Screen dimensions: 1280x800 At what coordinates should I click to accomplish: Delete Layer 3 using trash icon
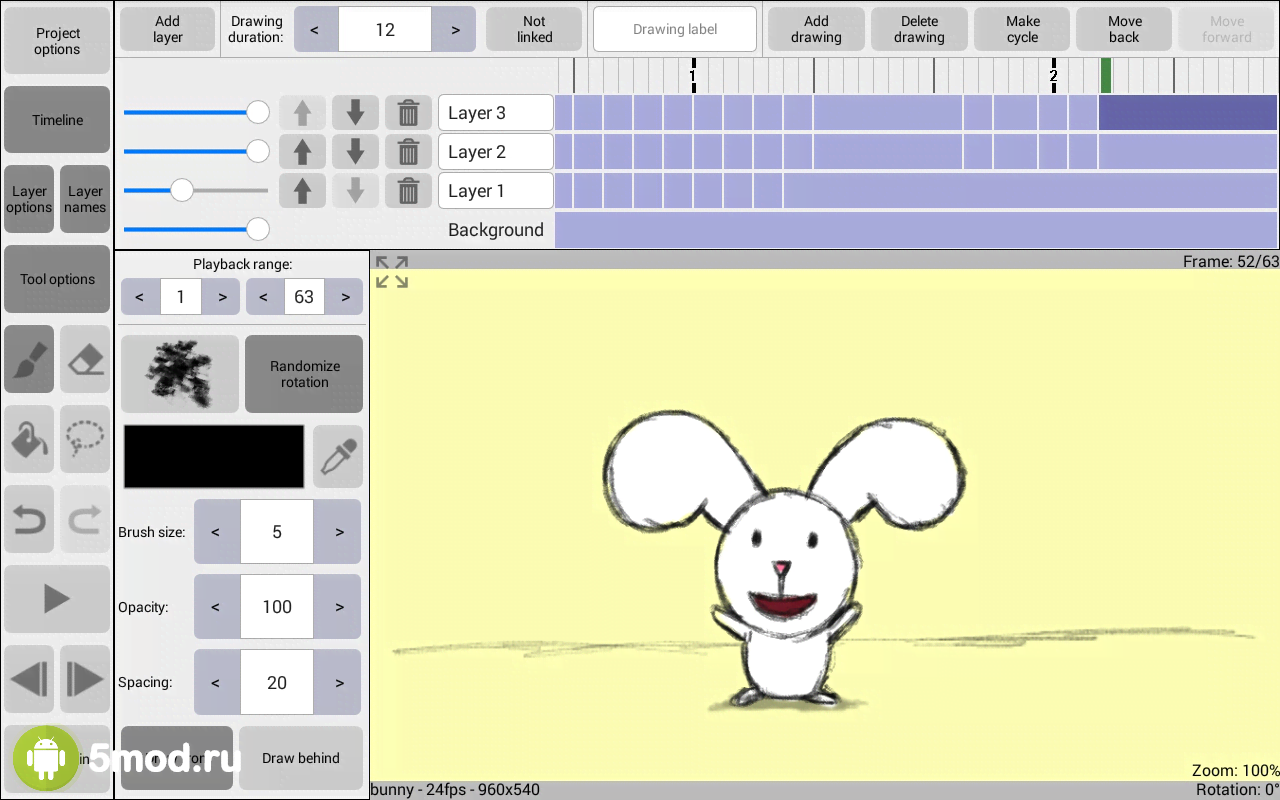(x=408, y=113)
